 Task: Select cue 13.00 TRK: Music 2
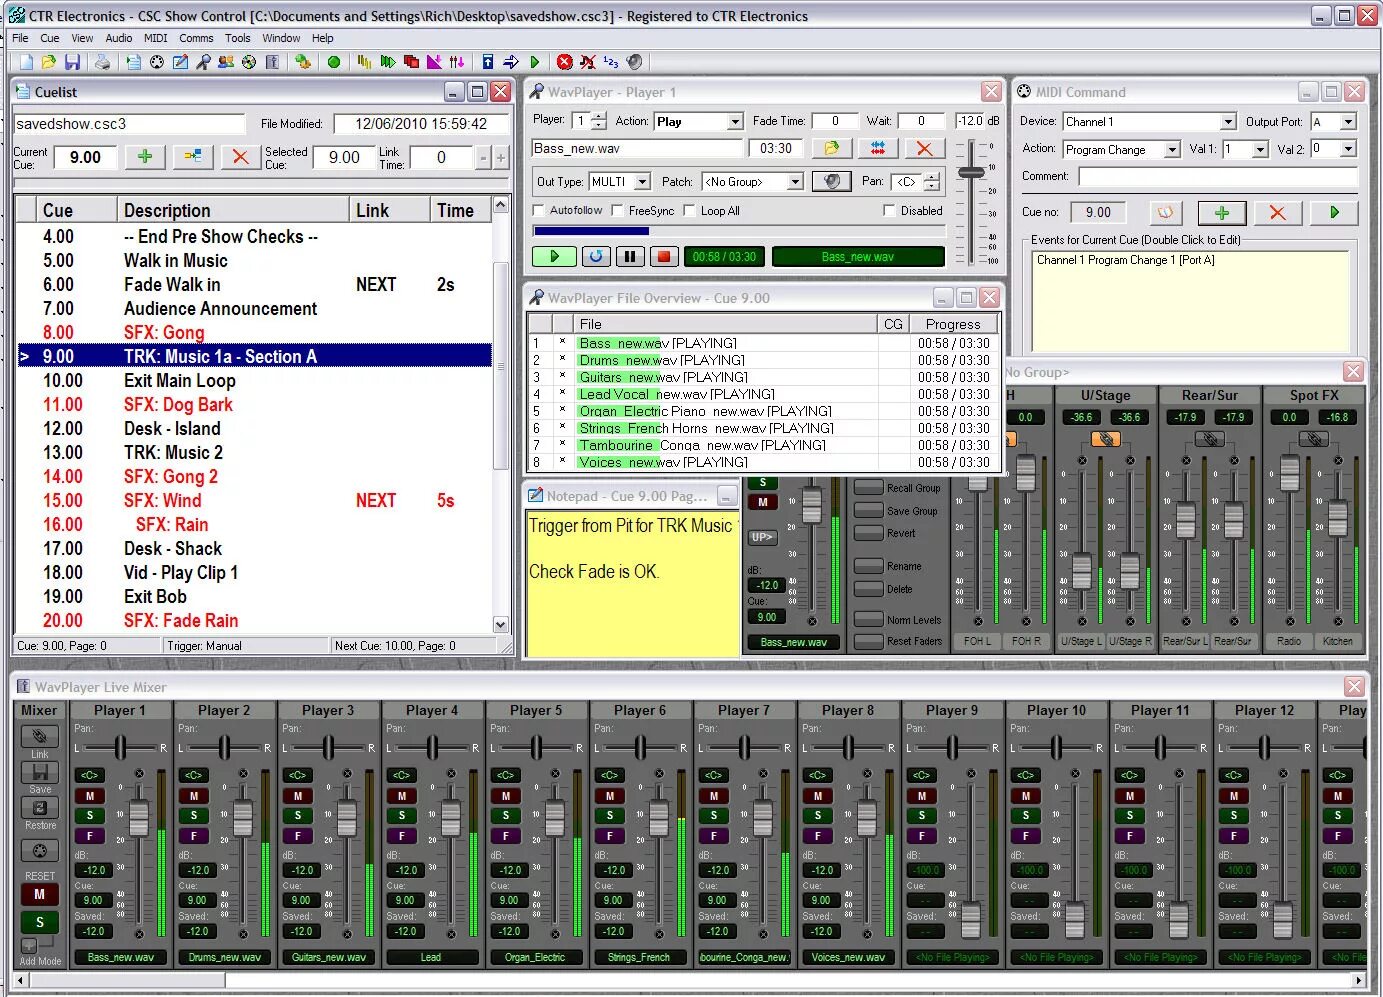pos(255,452)
